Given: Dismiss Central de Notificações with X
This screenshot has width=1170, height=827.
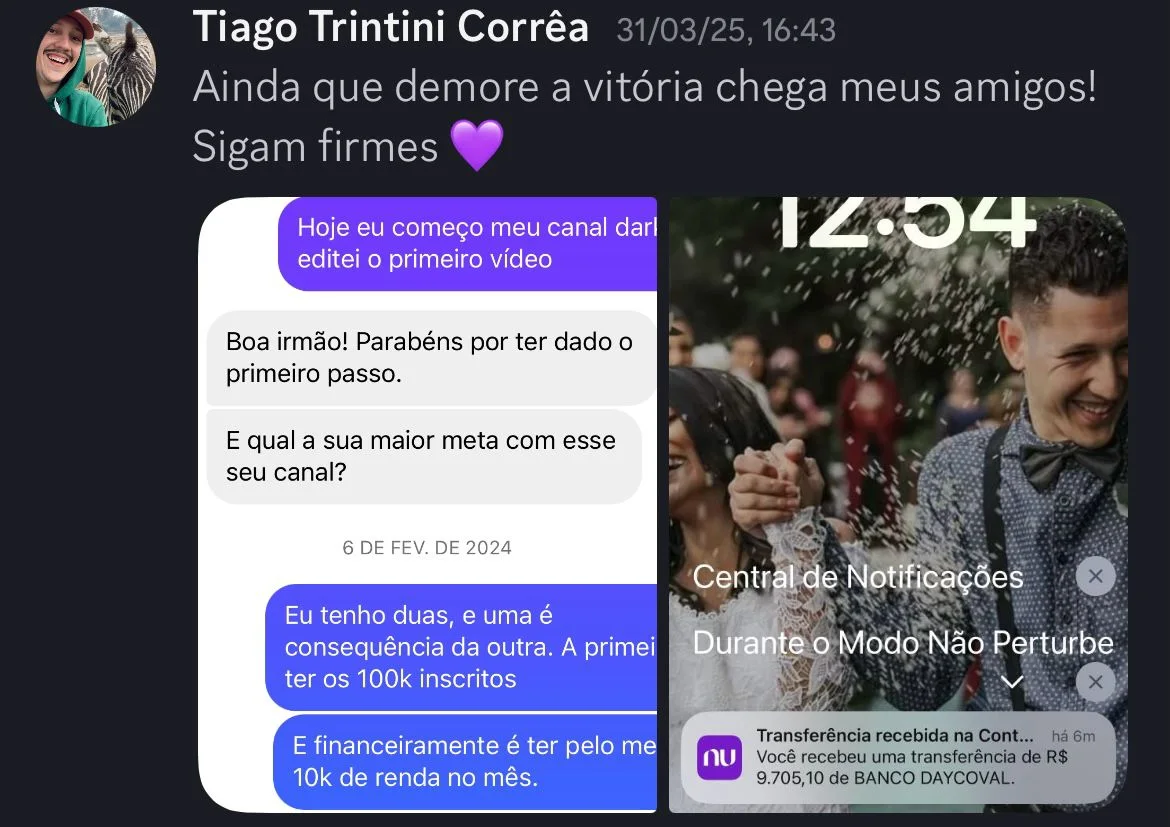Looking at the screenshot, I should [1095, 576].
